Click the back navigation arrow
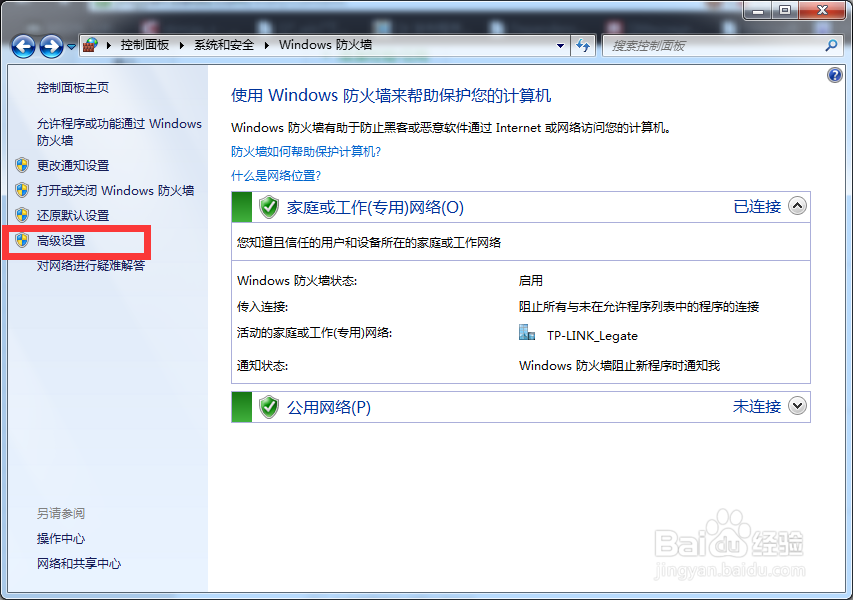The width and height of the screenshot is (853, 600). pos(22,46)
